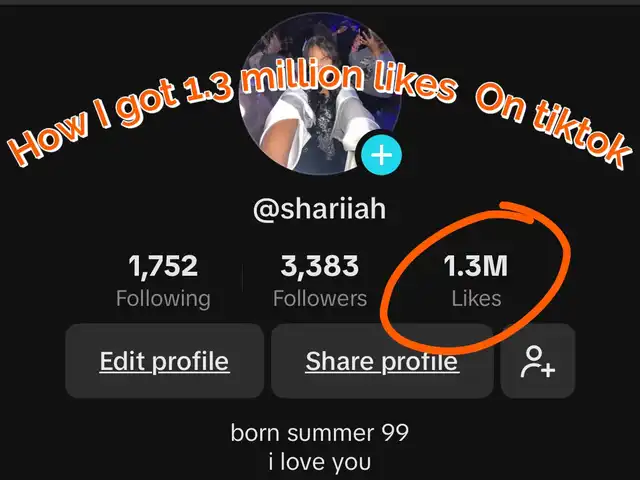The image size is (640, 480).
Task: Click the '1.3' number in orange caption
Action: coord(209,88)
